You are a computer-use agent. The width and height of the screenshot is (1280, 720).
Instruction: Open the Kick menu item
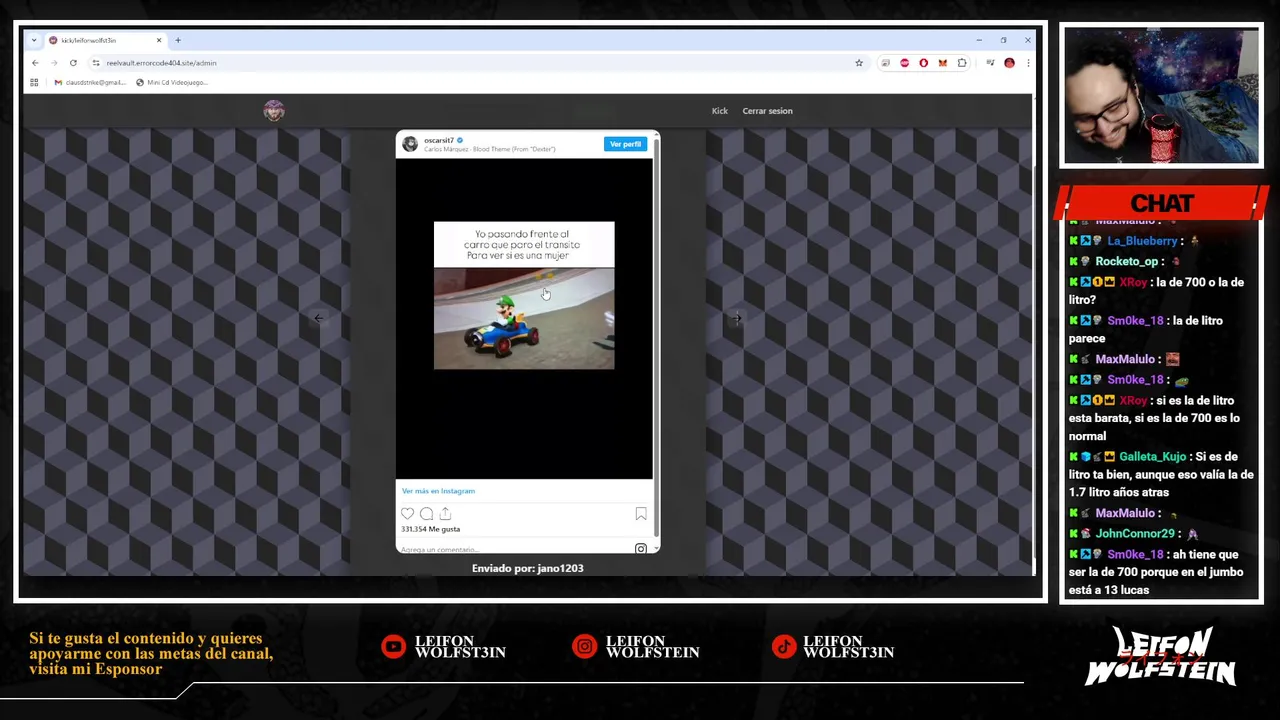[x=720, y=111]
